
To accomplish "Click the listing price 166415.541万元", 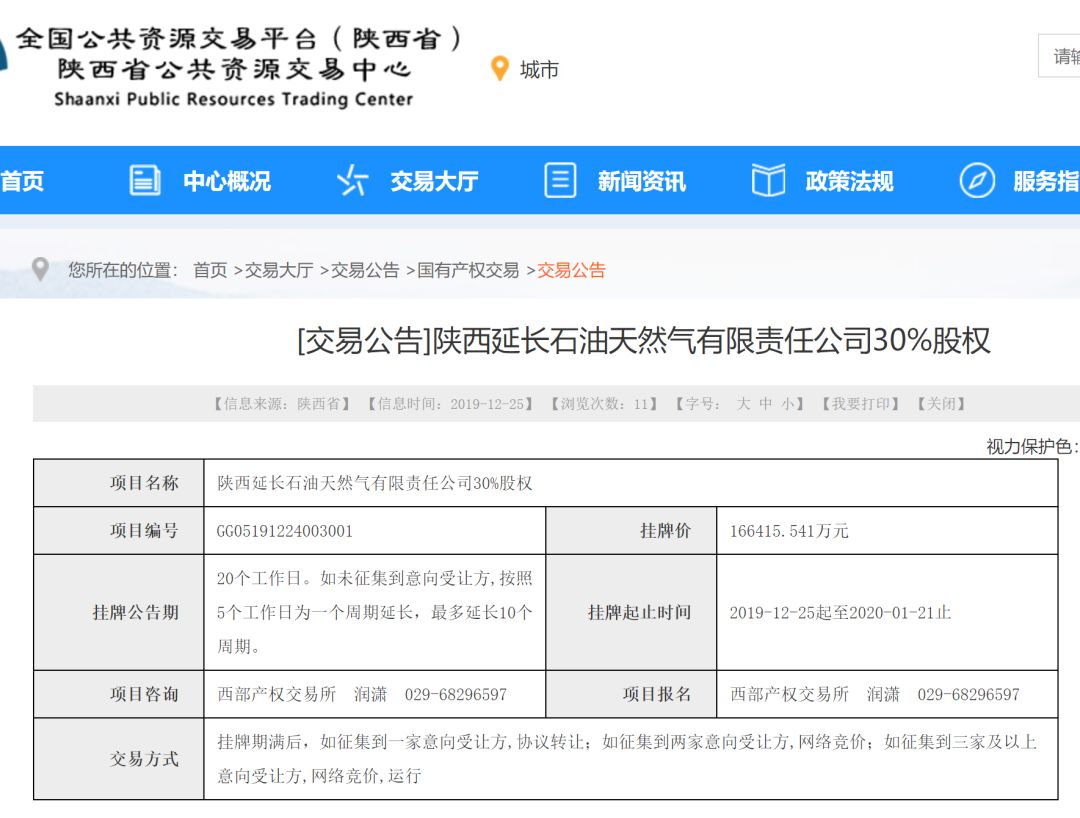I will [x=789, y=531].
